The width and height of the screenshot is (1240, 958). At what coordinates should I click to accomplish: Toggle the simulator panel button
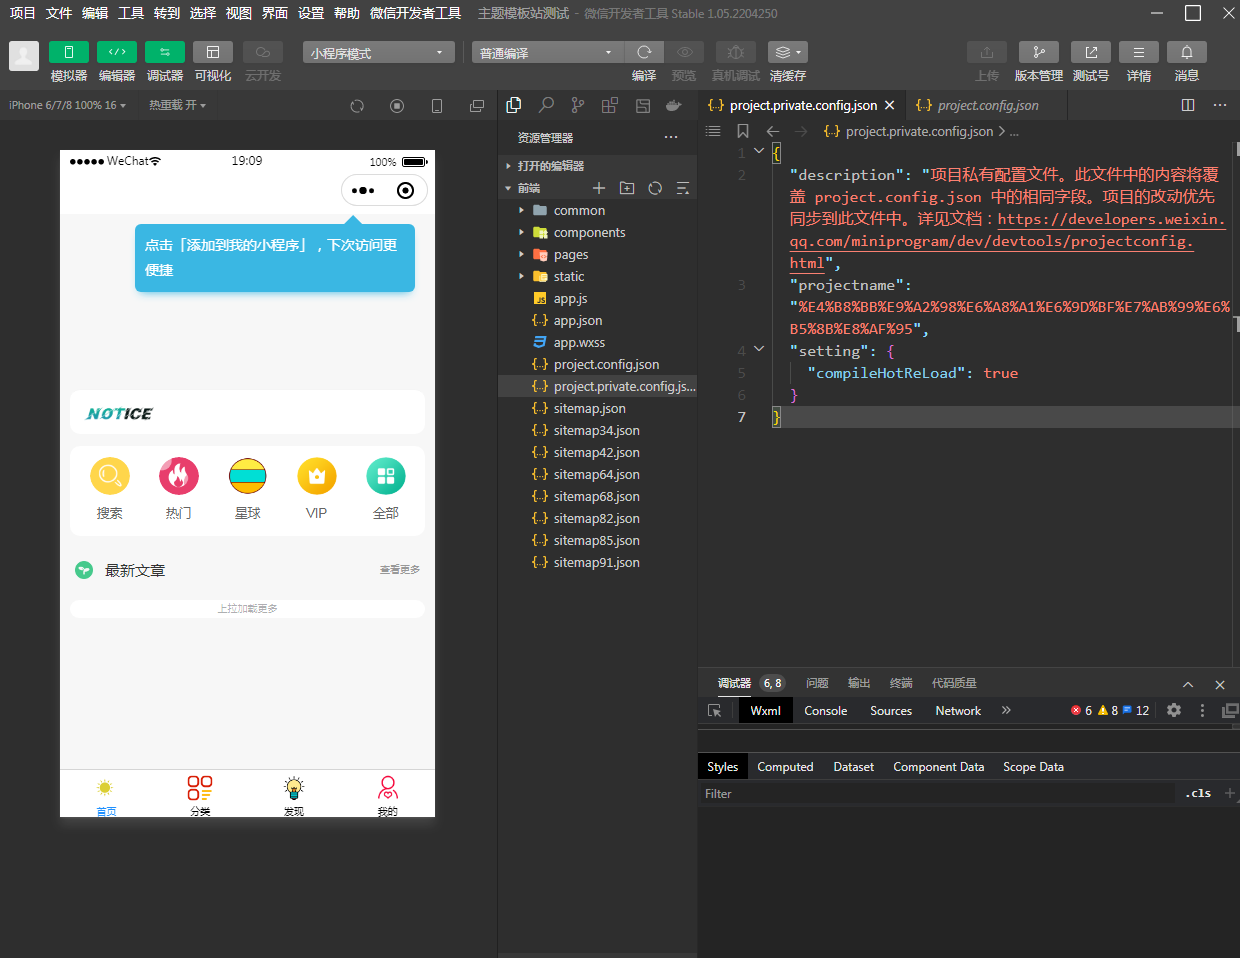tap(69, 52)
